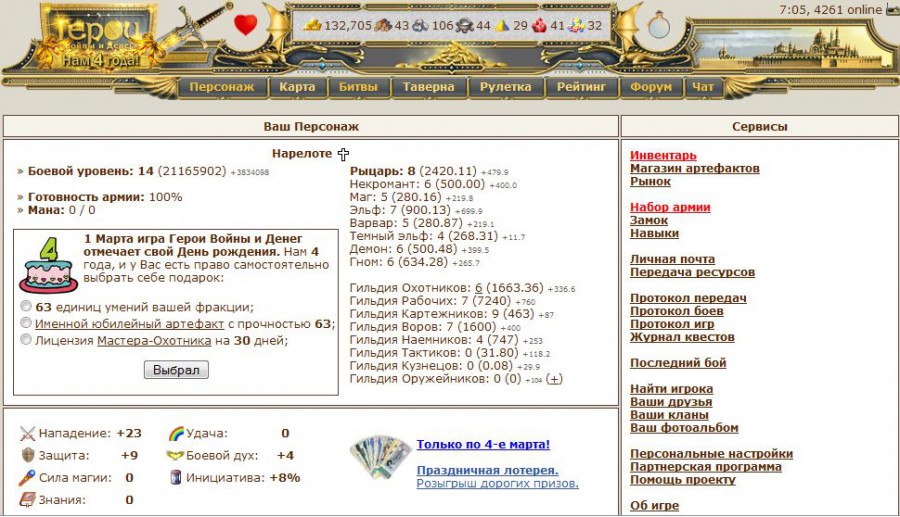Image resolution: width=900 pixels, height=517 pixels.
Task: Click the birthday cake image
Action: pyautogui.click(x=48, y=265)
